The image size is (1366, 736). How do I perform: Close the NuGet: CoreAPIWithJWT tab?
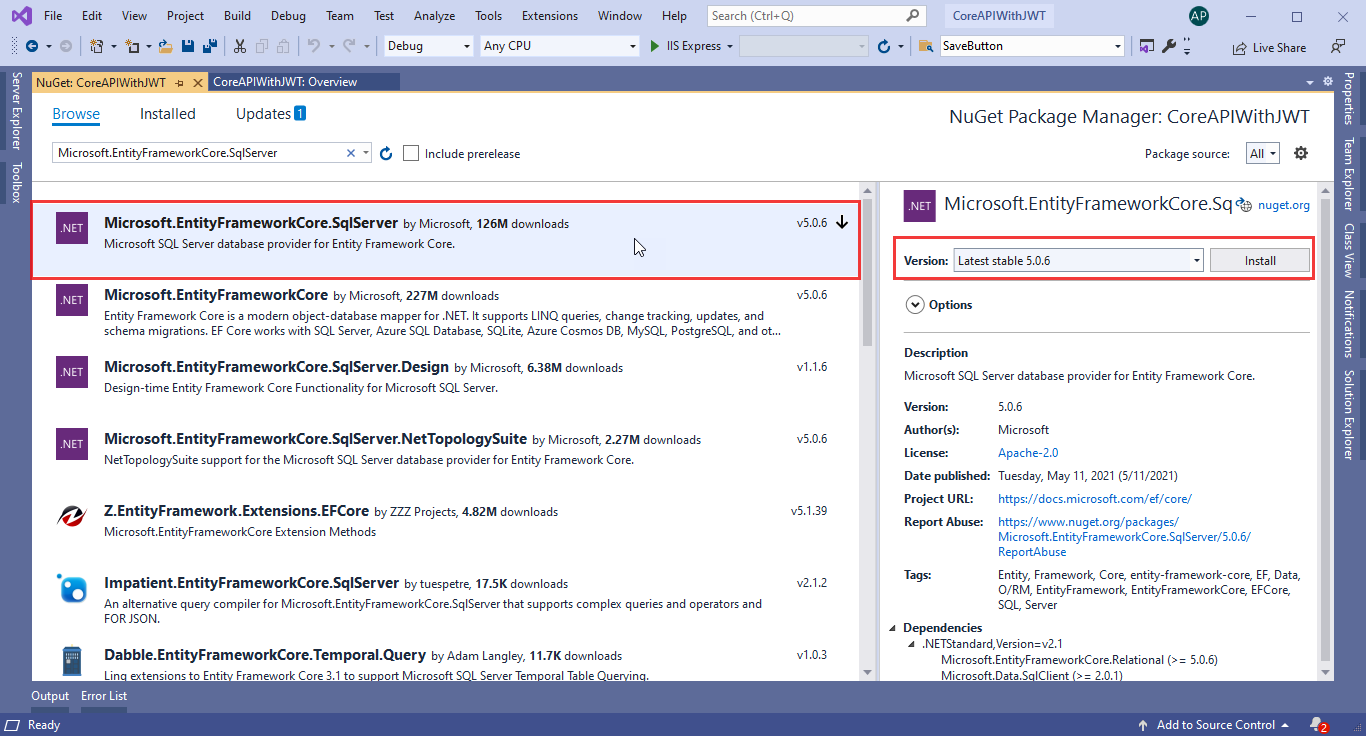[x=198, y=82]
